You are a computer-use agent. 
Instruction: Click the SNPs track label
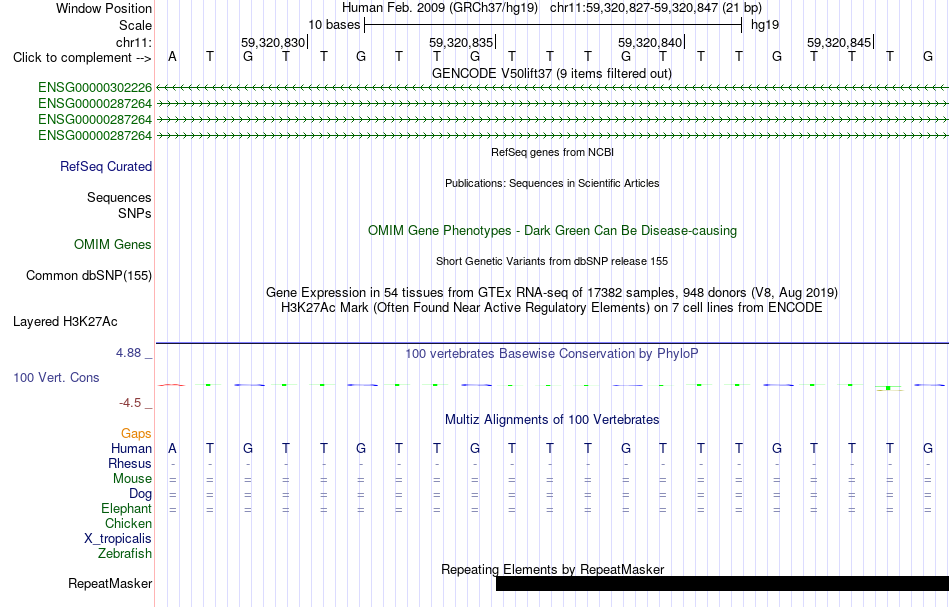[135, 213]
